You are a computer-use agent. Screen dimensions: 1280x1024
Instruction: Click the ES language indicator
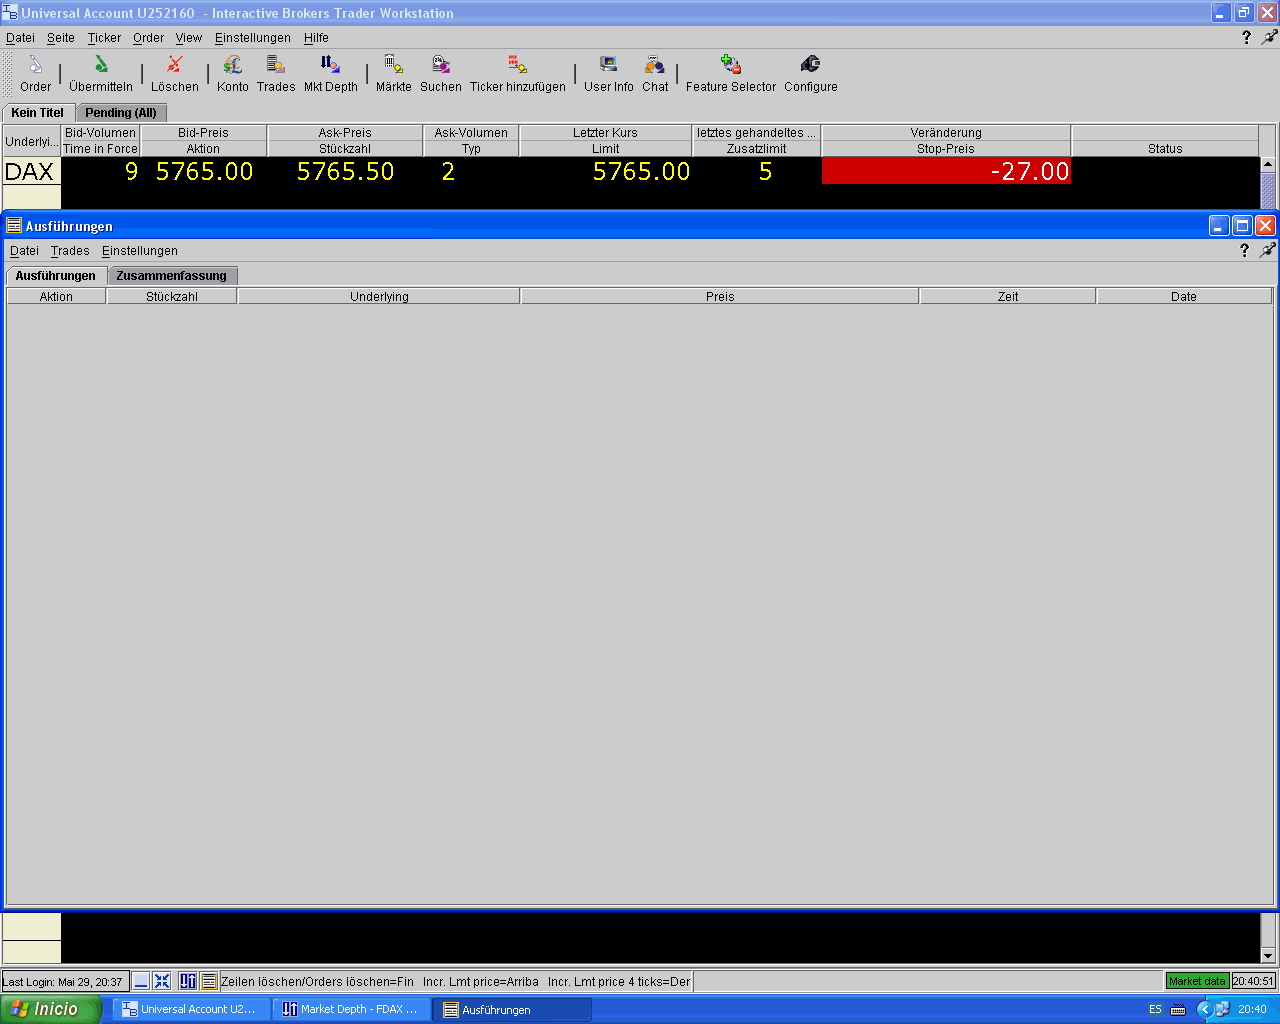(x=1155, y=1009)
